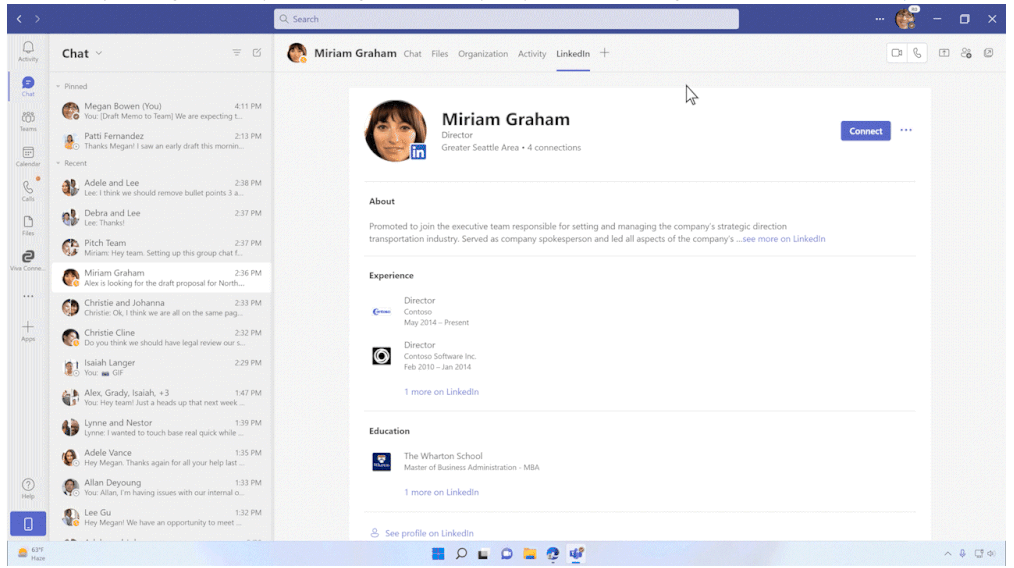Click Miriam Graham's profile photo
This screenshot has width=1014, height=568.
coord(395,130)
